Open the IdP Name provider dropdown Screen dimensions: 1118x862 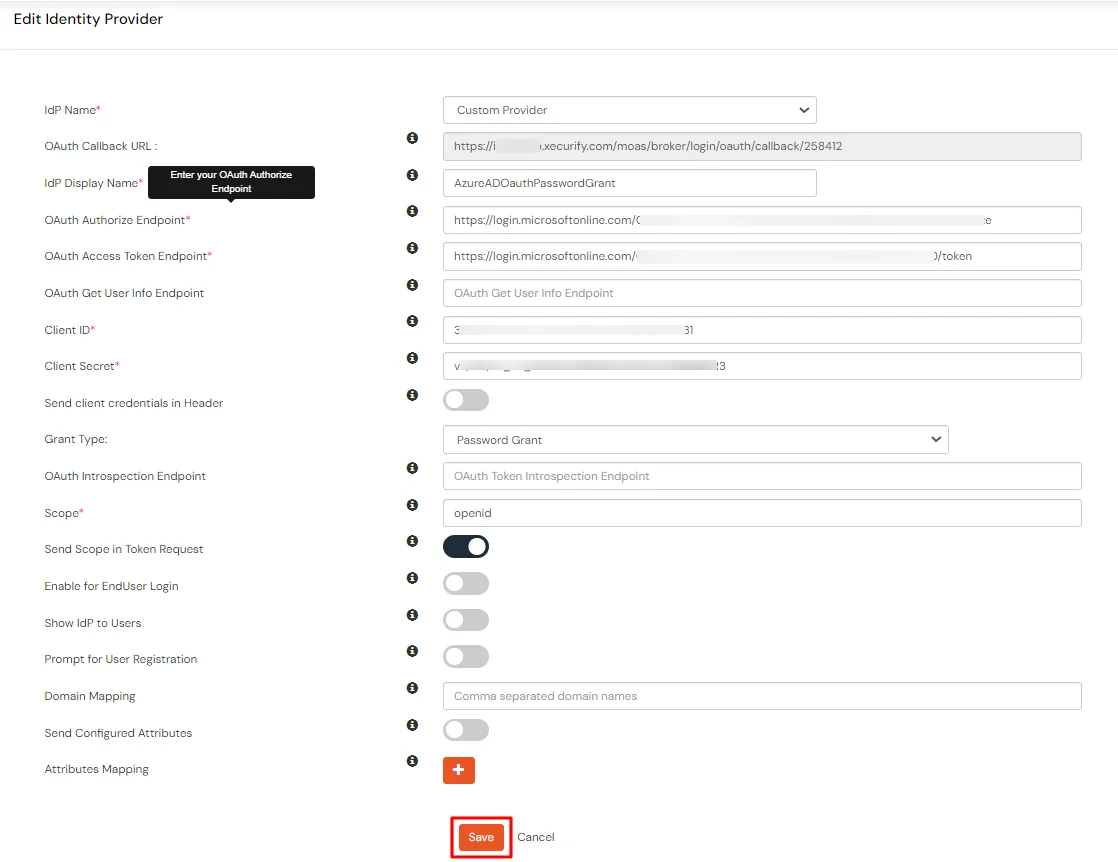630,110
